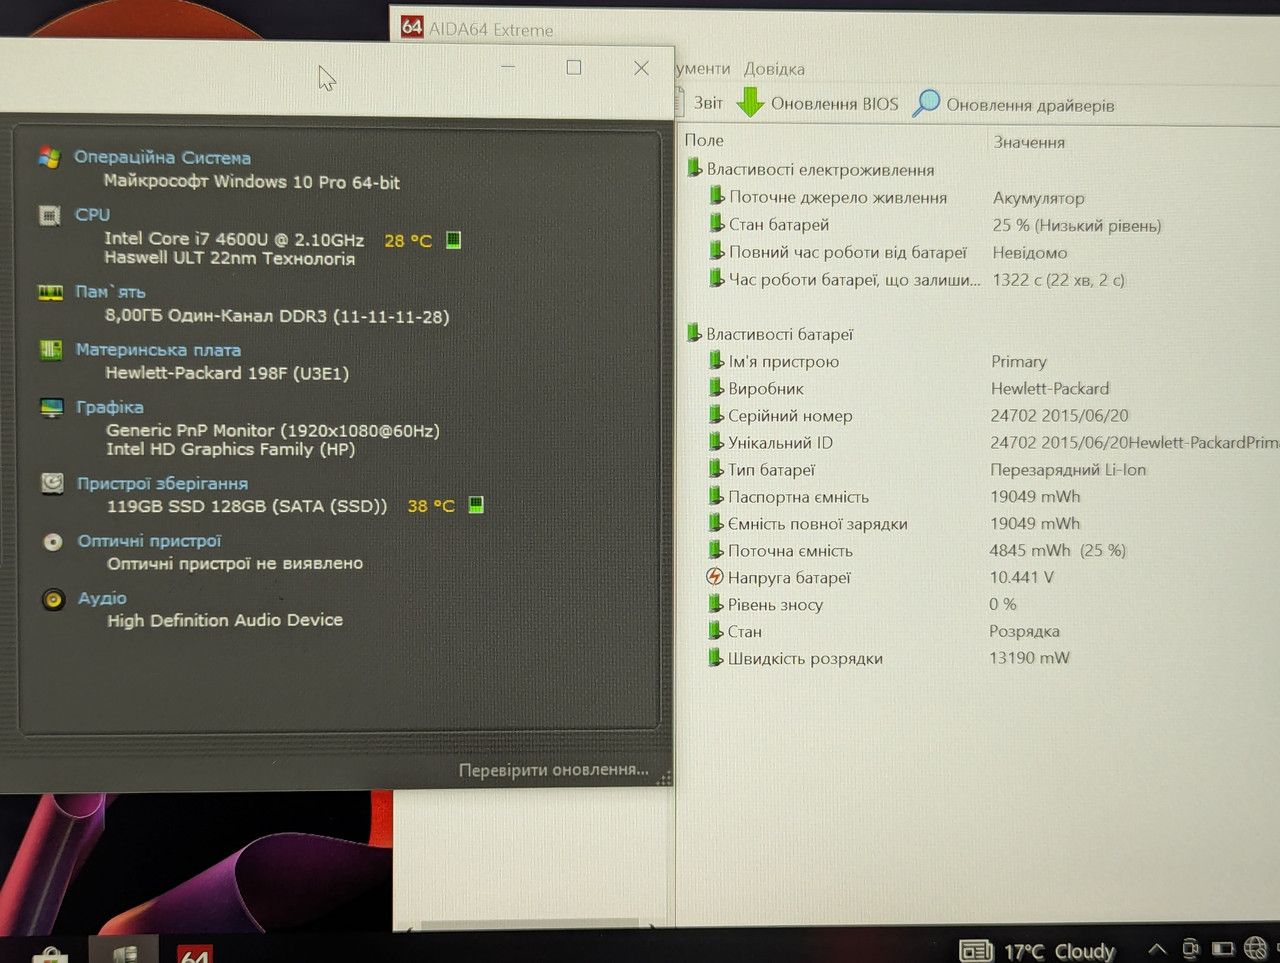
Task: Click the CPU chip icon in Speccy
Action: (x=49, y=215)
